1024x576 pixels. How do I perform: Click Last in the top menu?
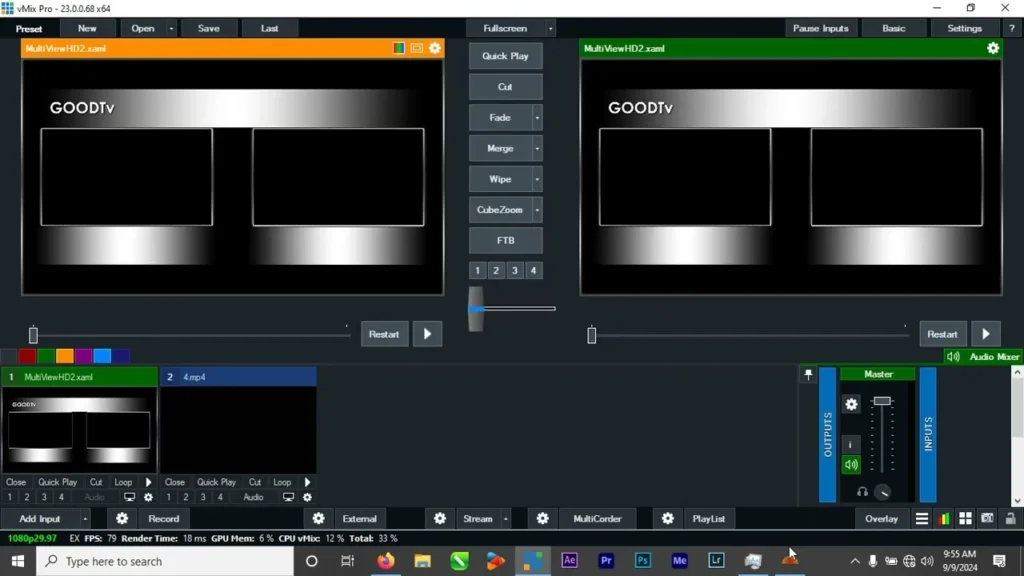[x=269, y=28]
